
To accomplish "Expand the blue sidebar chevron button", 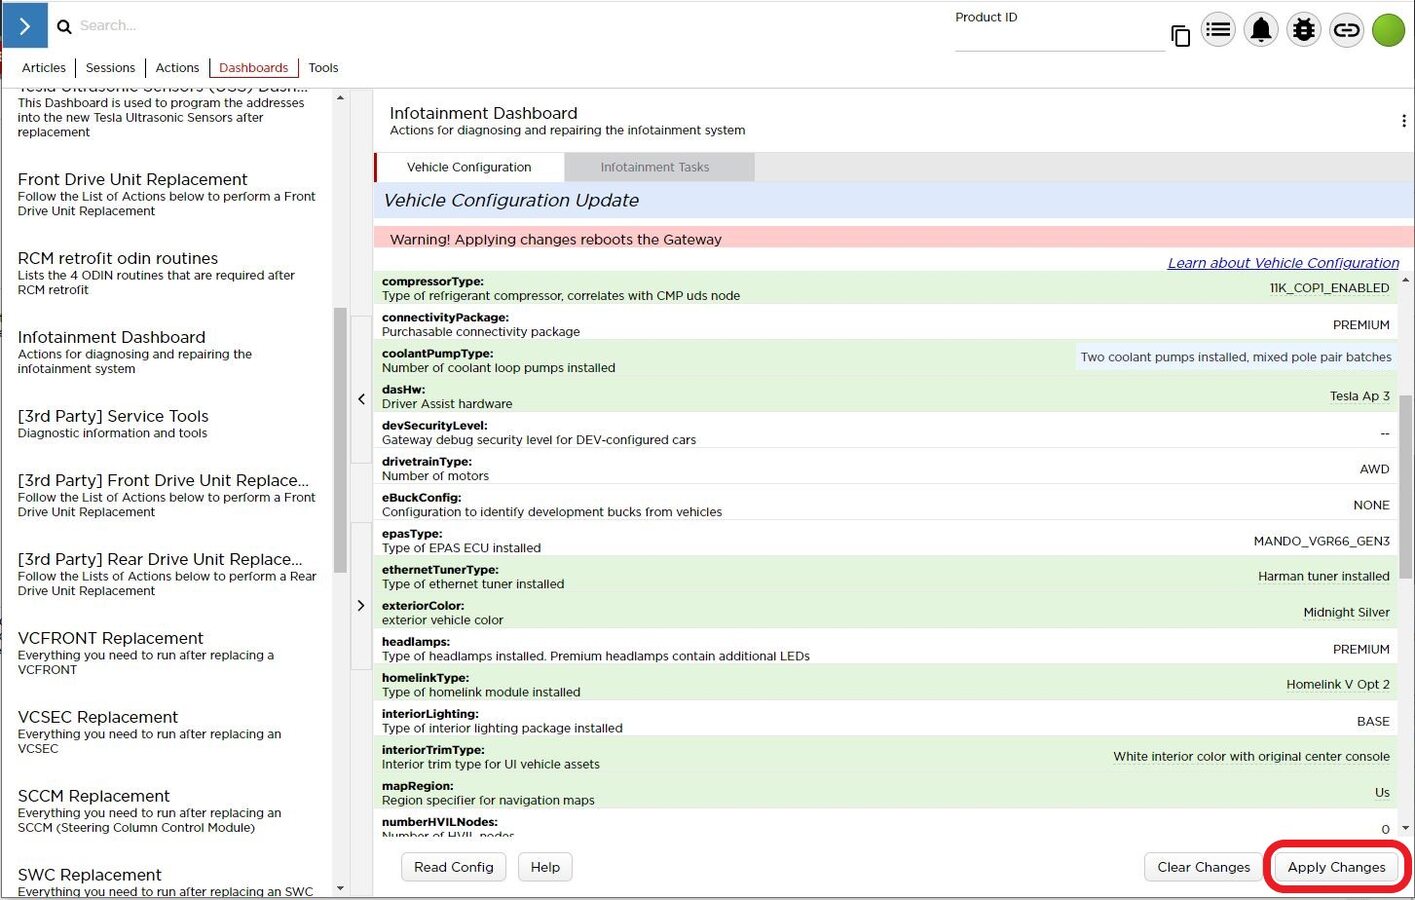I will pyautogui.click(x=25, y=26).
